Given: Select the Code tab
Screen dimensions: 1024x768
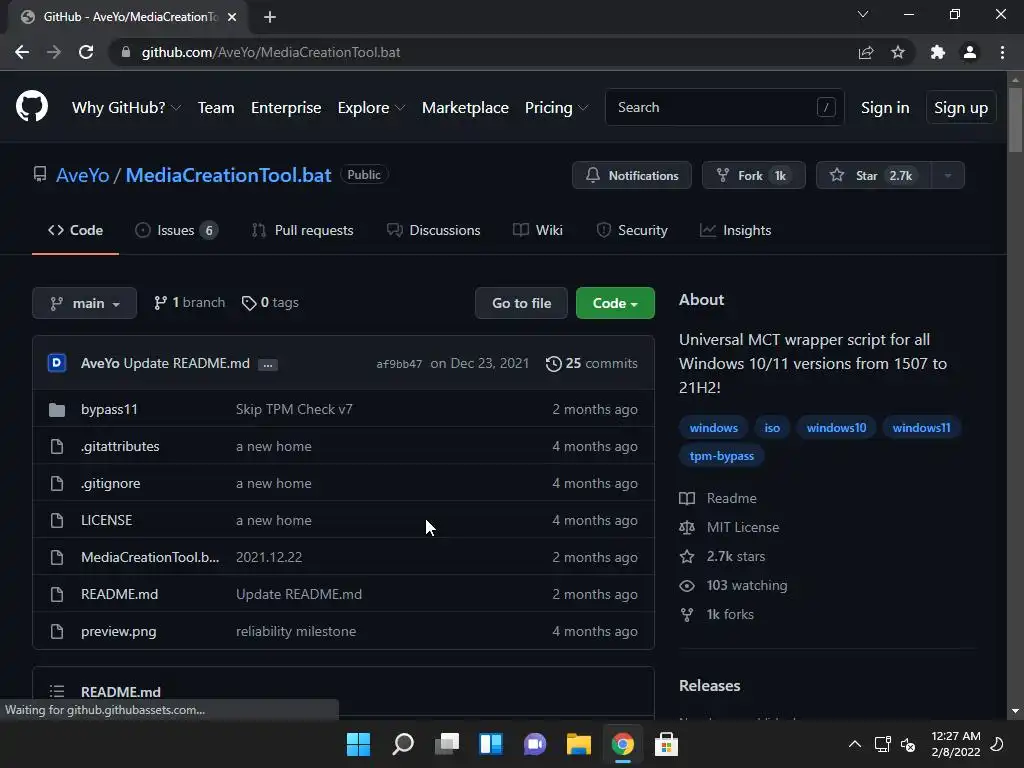Looking at the screenshot, I should [75, 230].
